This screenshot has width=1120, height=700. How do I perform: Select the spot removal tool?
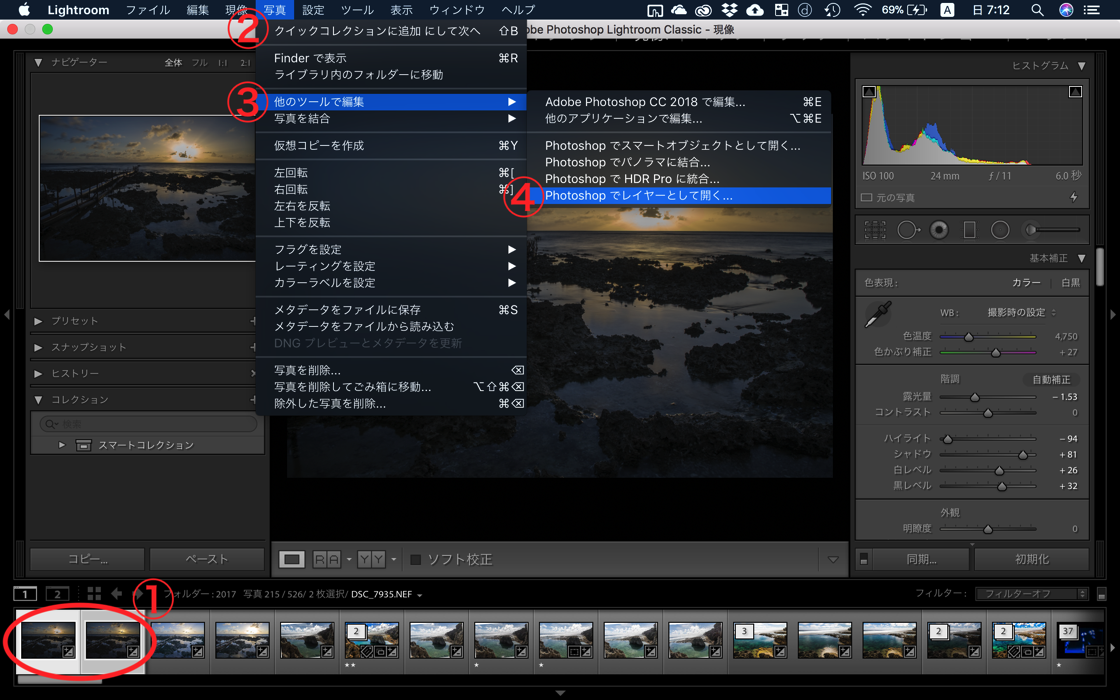(907, 230)
